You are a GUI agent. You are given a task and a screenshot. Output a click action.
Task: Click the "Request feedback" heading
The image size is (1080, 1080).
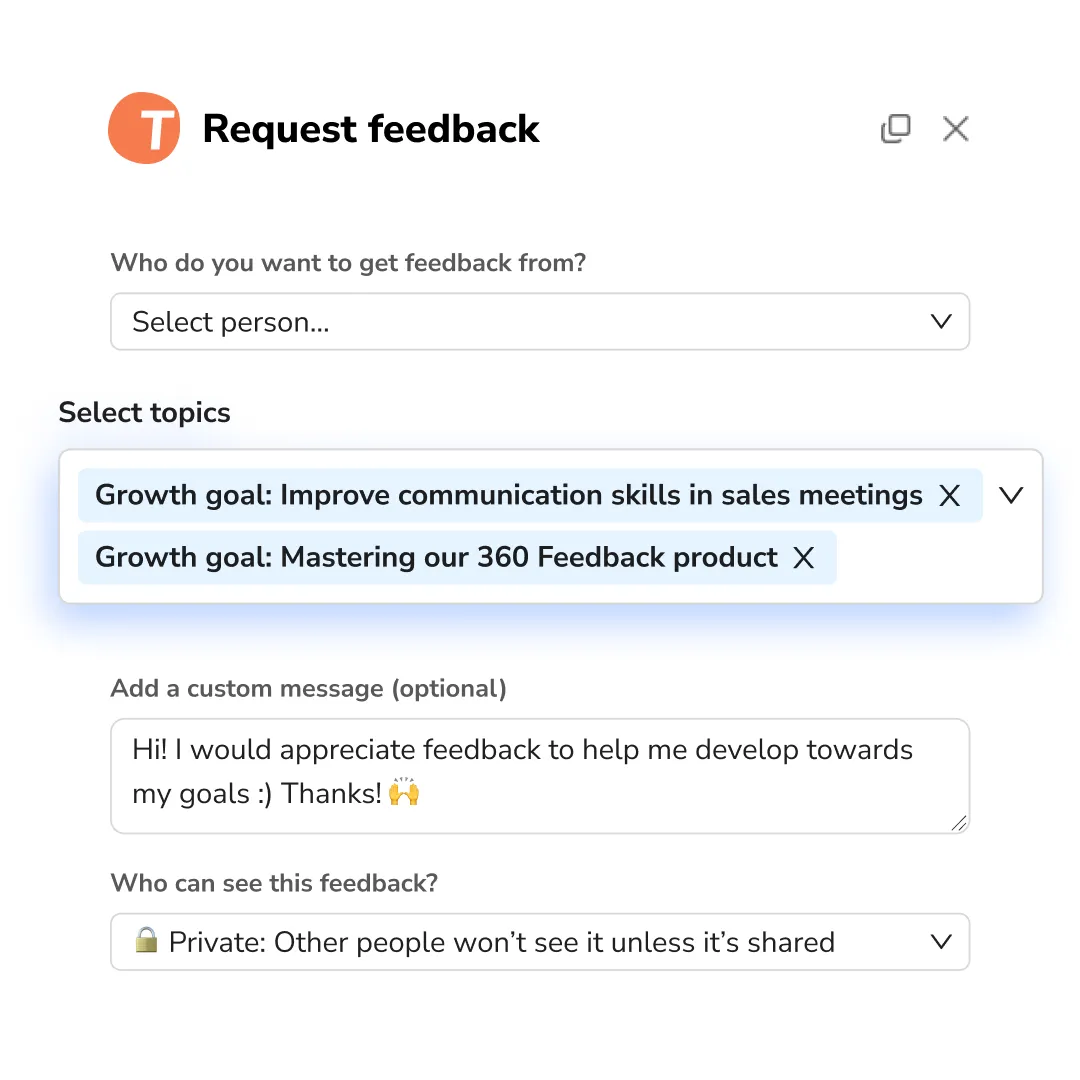371,129
